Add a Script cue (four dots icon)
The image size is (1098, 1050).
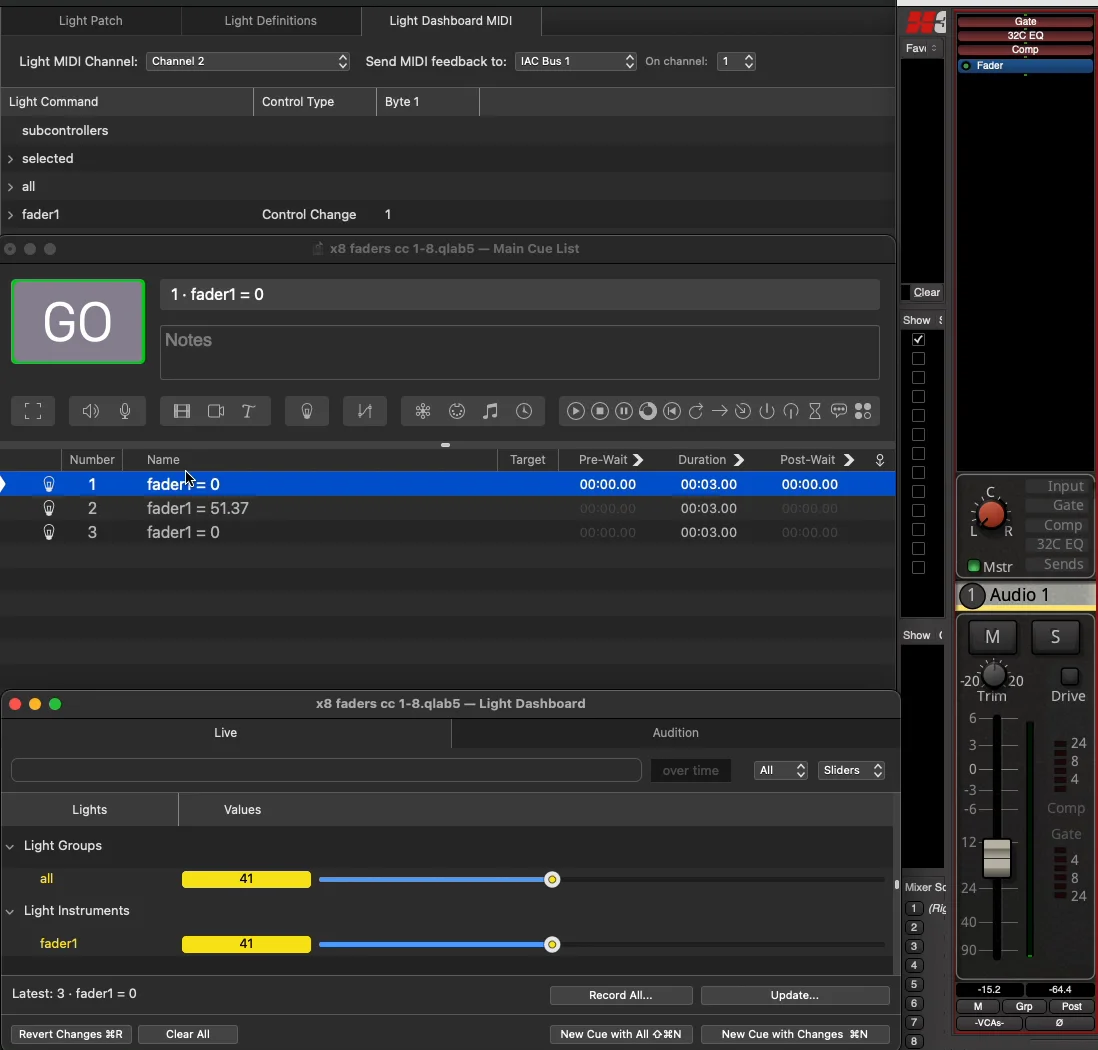point(863,411)
